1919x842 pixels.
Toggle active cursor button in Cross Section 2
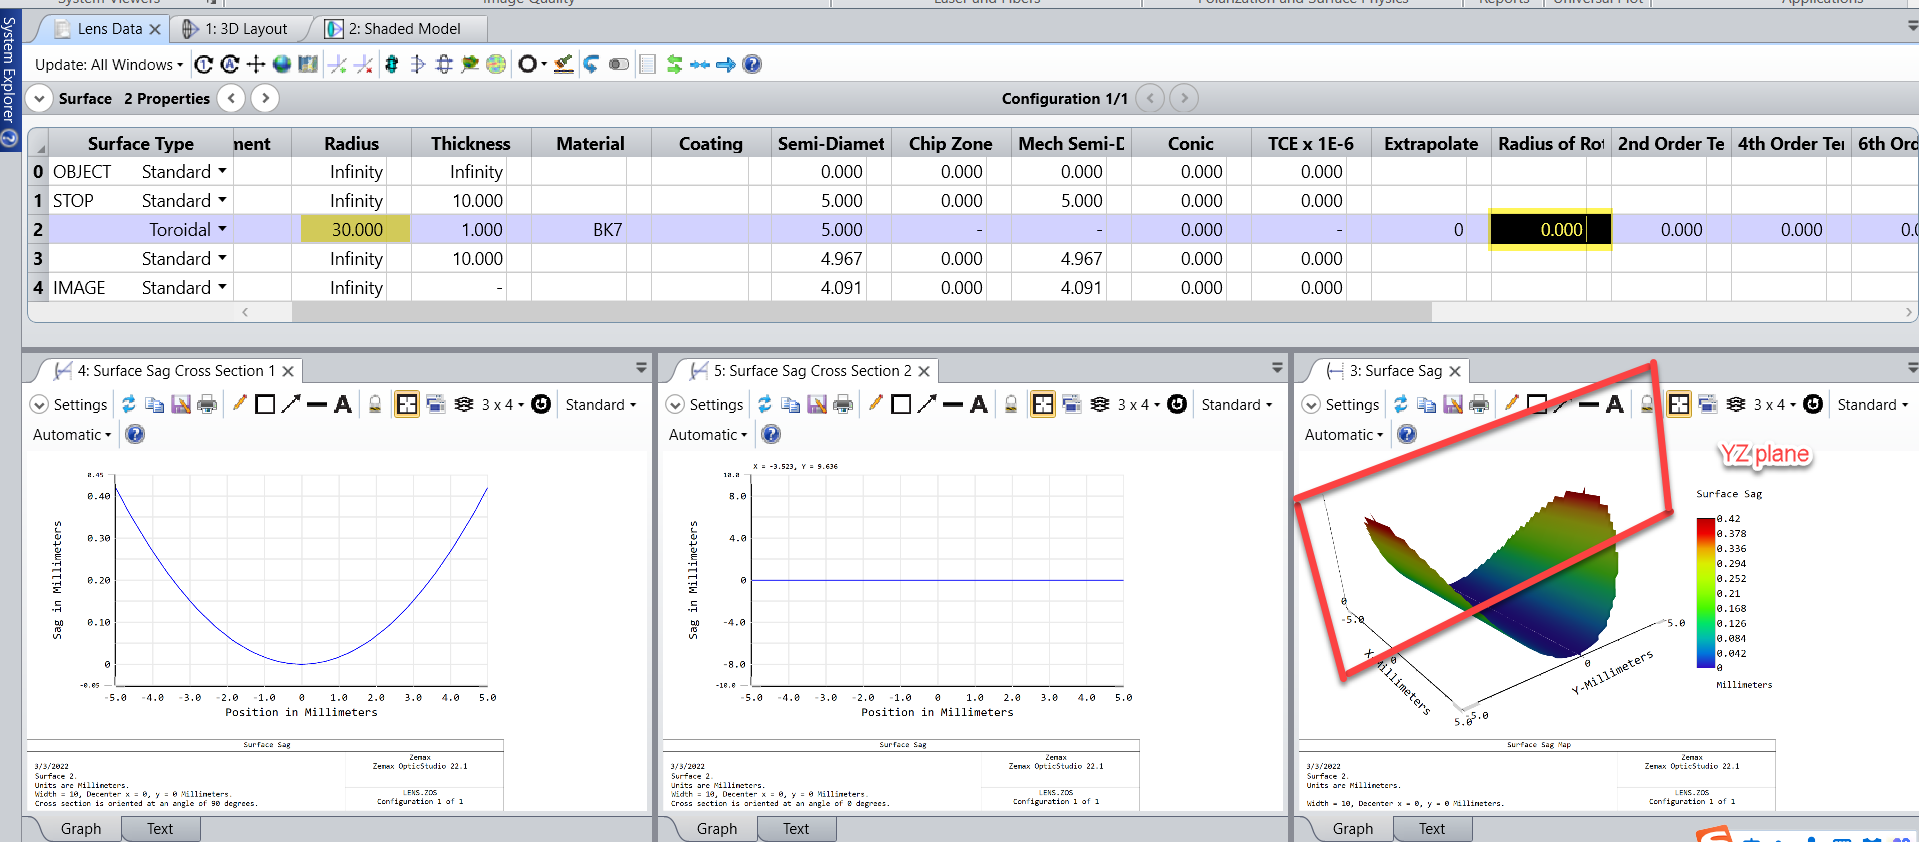click(1043, 404)
